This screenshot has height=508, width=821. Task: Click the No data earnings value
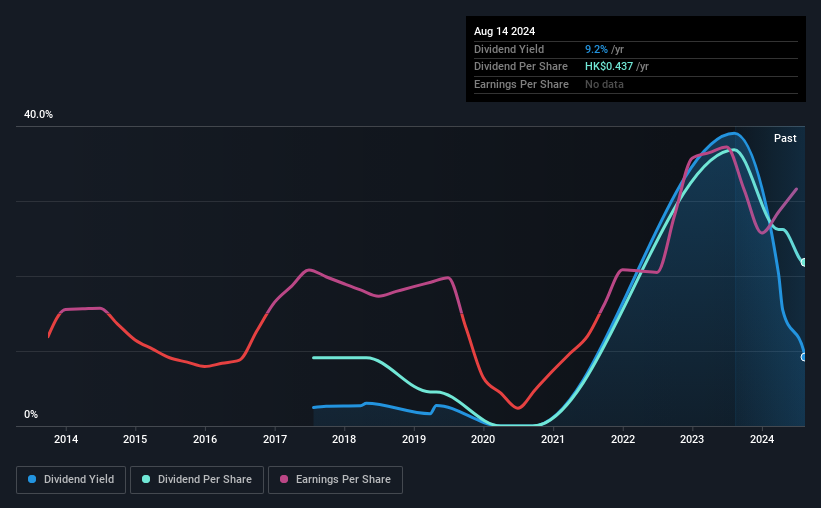(604, 84)
